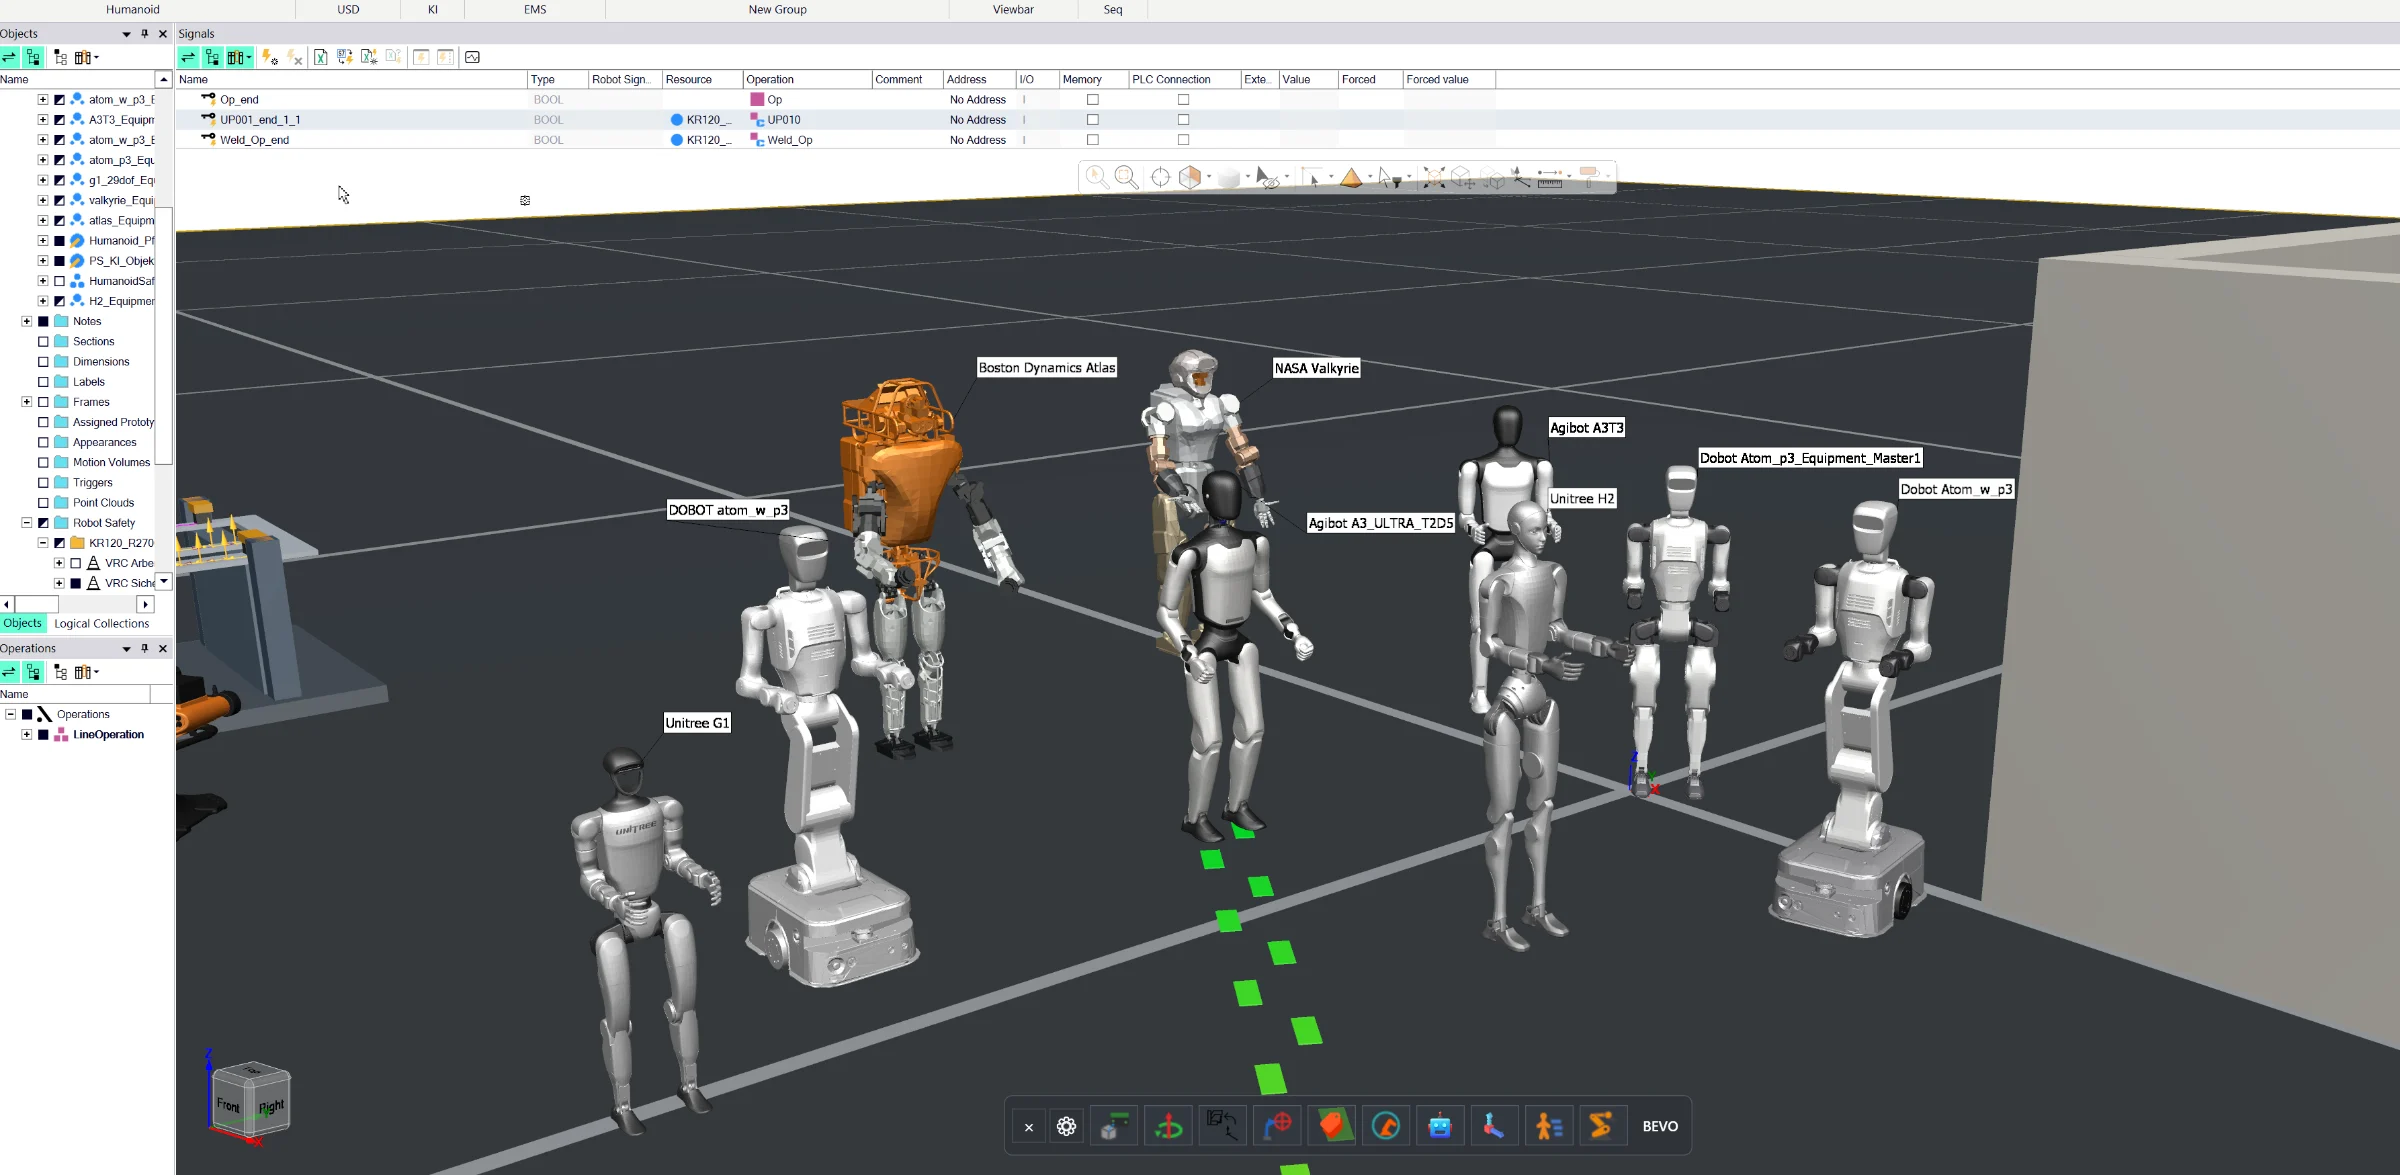The height and width of the screenshot is (1175, 2400).
Task: Click the orange price tag icon in BEVO bar
Action: click(x=1331, y=1126)
